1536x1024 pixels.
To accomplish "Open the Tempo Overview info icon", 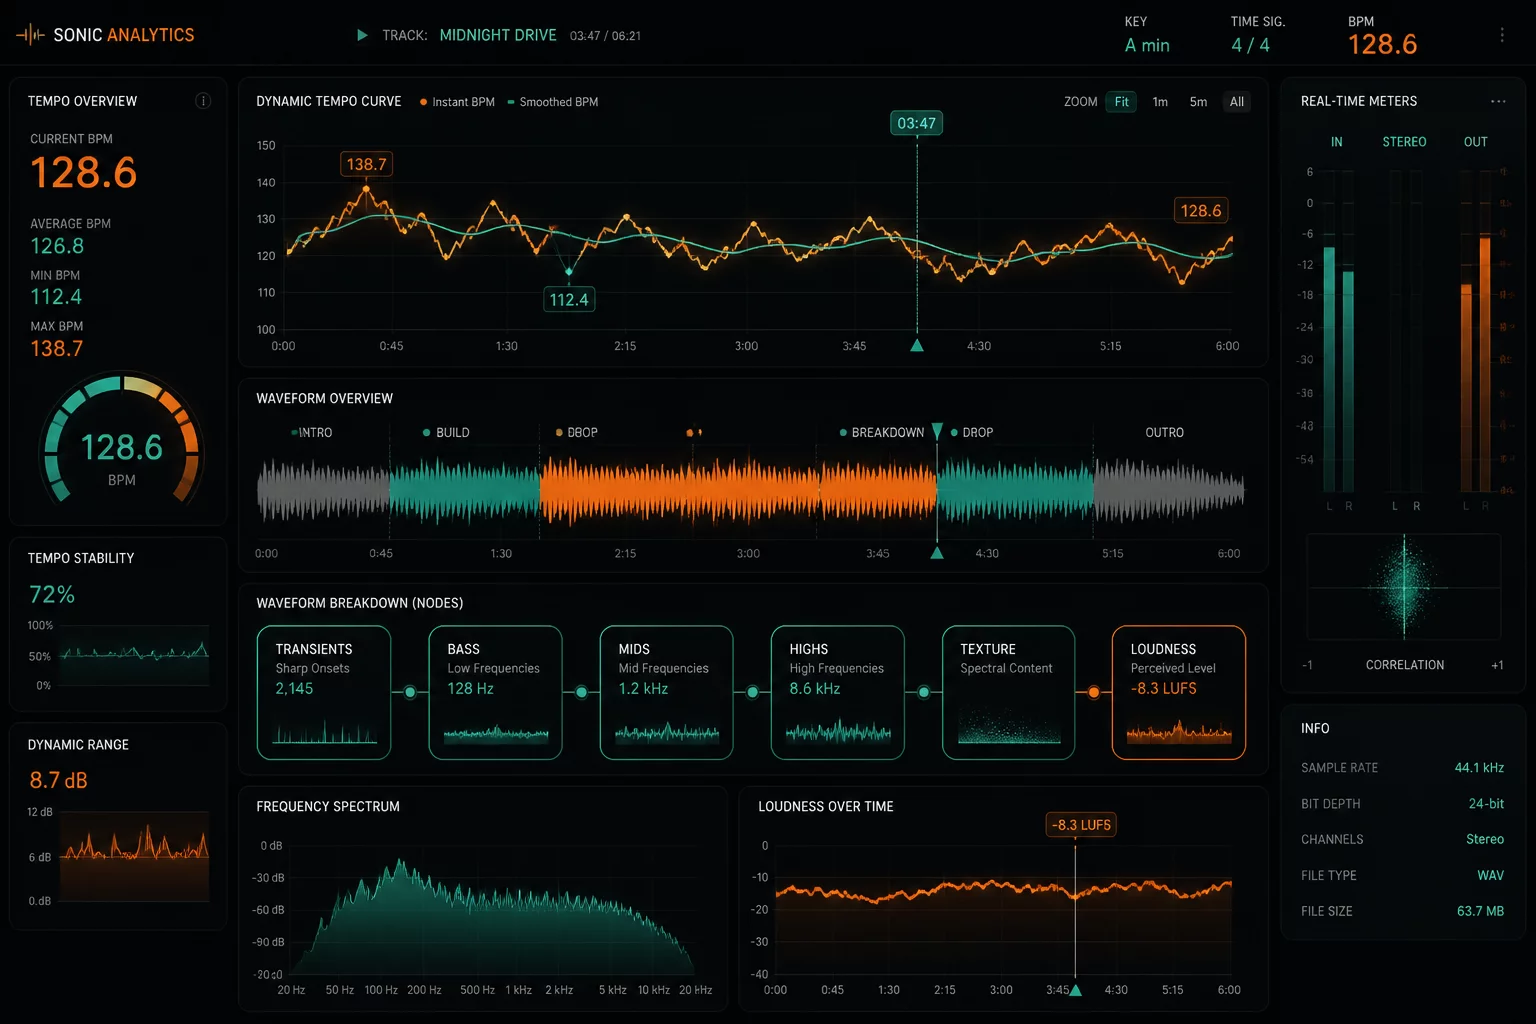I will [x=203, y=101].
